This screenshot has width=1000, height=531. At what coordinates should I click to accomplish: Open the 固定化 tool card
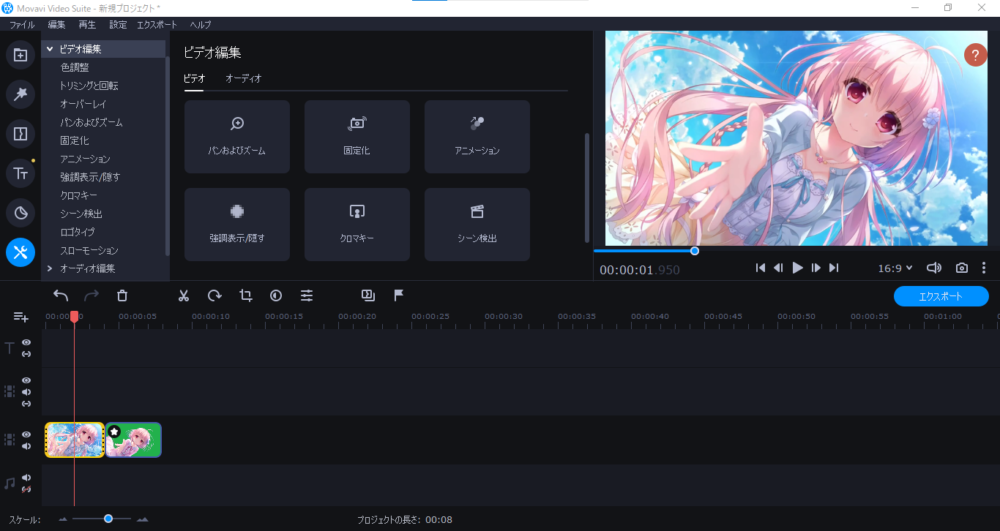(x=357, y=136)
